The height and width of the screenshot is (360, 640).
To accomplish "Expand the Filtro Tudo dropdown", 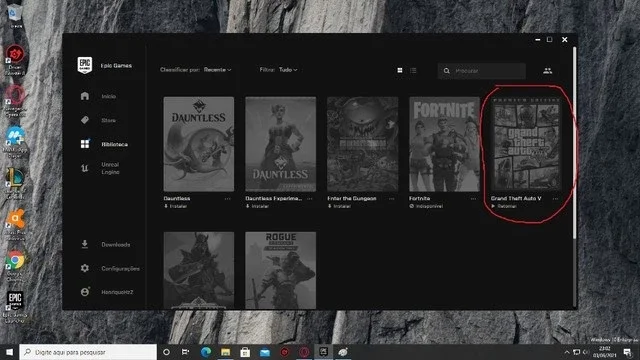I will pos(288,70).
